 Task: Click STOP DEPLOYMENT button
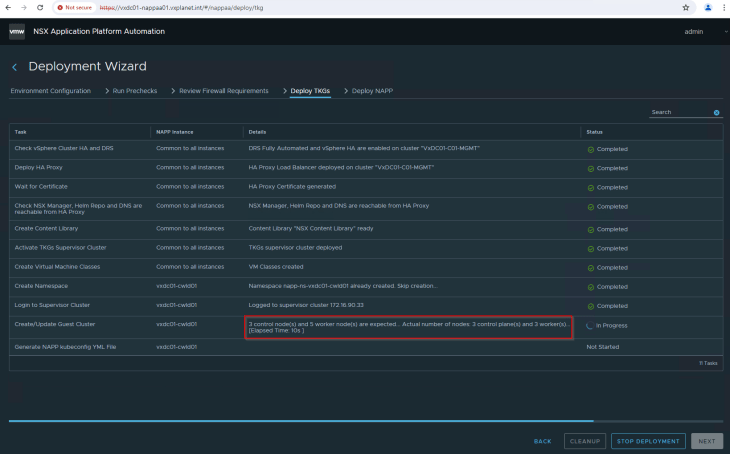click(648, 441)
